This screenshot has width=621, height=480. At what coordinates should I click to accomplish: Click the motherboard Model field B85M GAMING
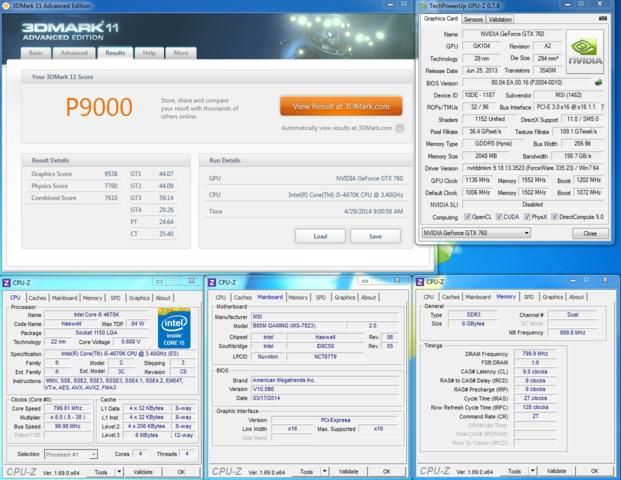pos(297,326)
